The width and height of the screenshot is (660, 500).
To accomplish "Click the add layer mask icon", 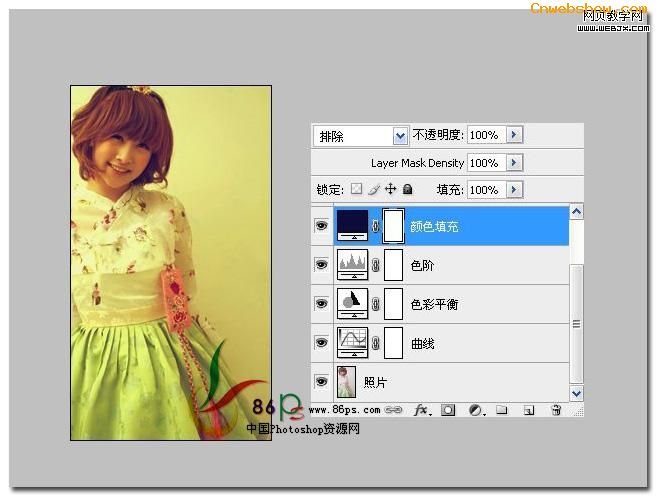I will pyautogui.click(x=448, y=410).
